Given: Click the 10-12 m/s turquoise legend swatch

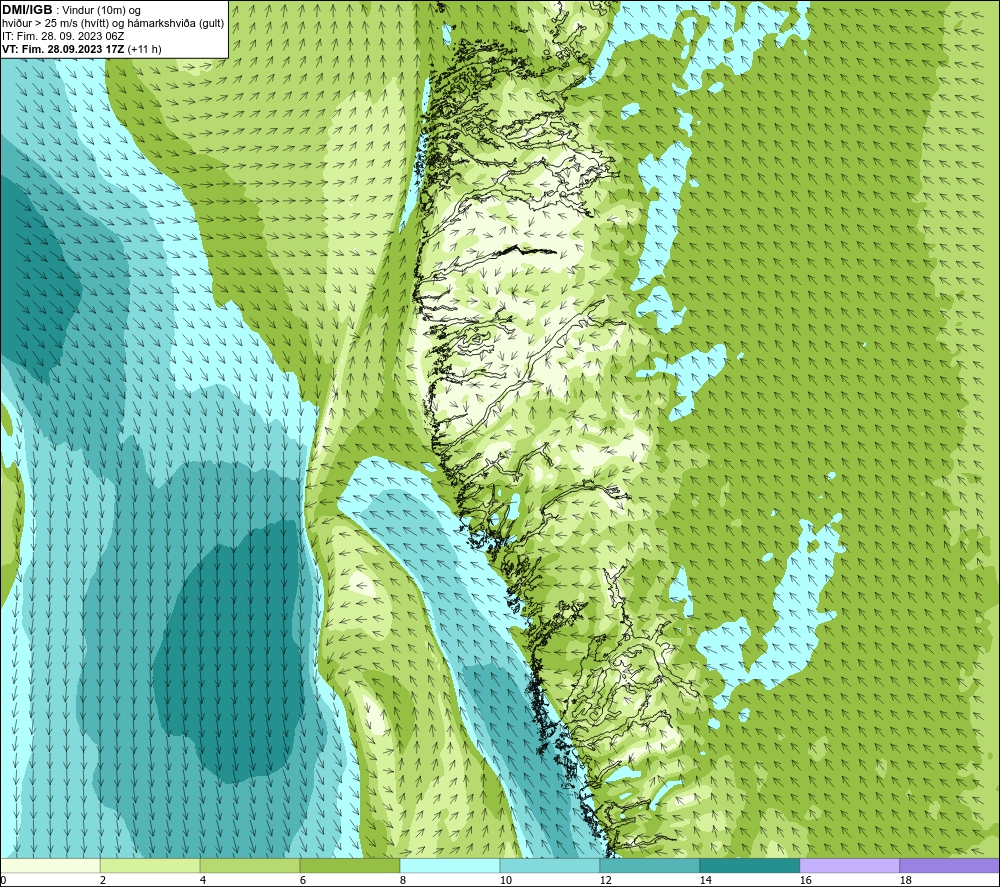Looking at the screenshot, I should tap(550, 865).
